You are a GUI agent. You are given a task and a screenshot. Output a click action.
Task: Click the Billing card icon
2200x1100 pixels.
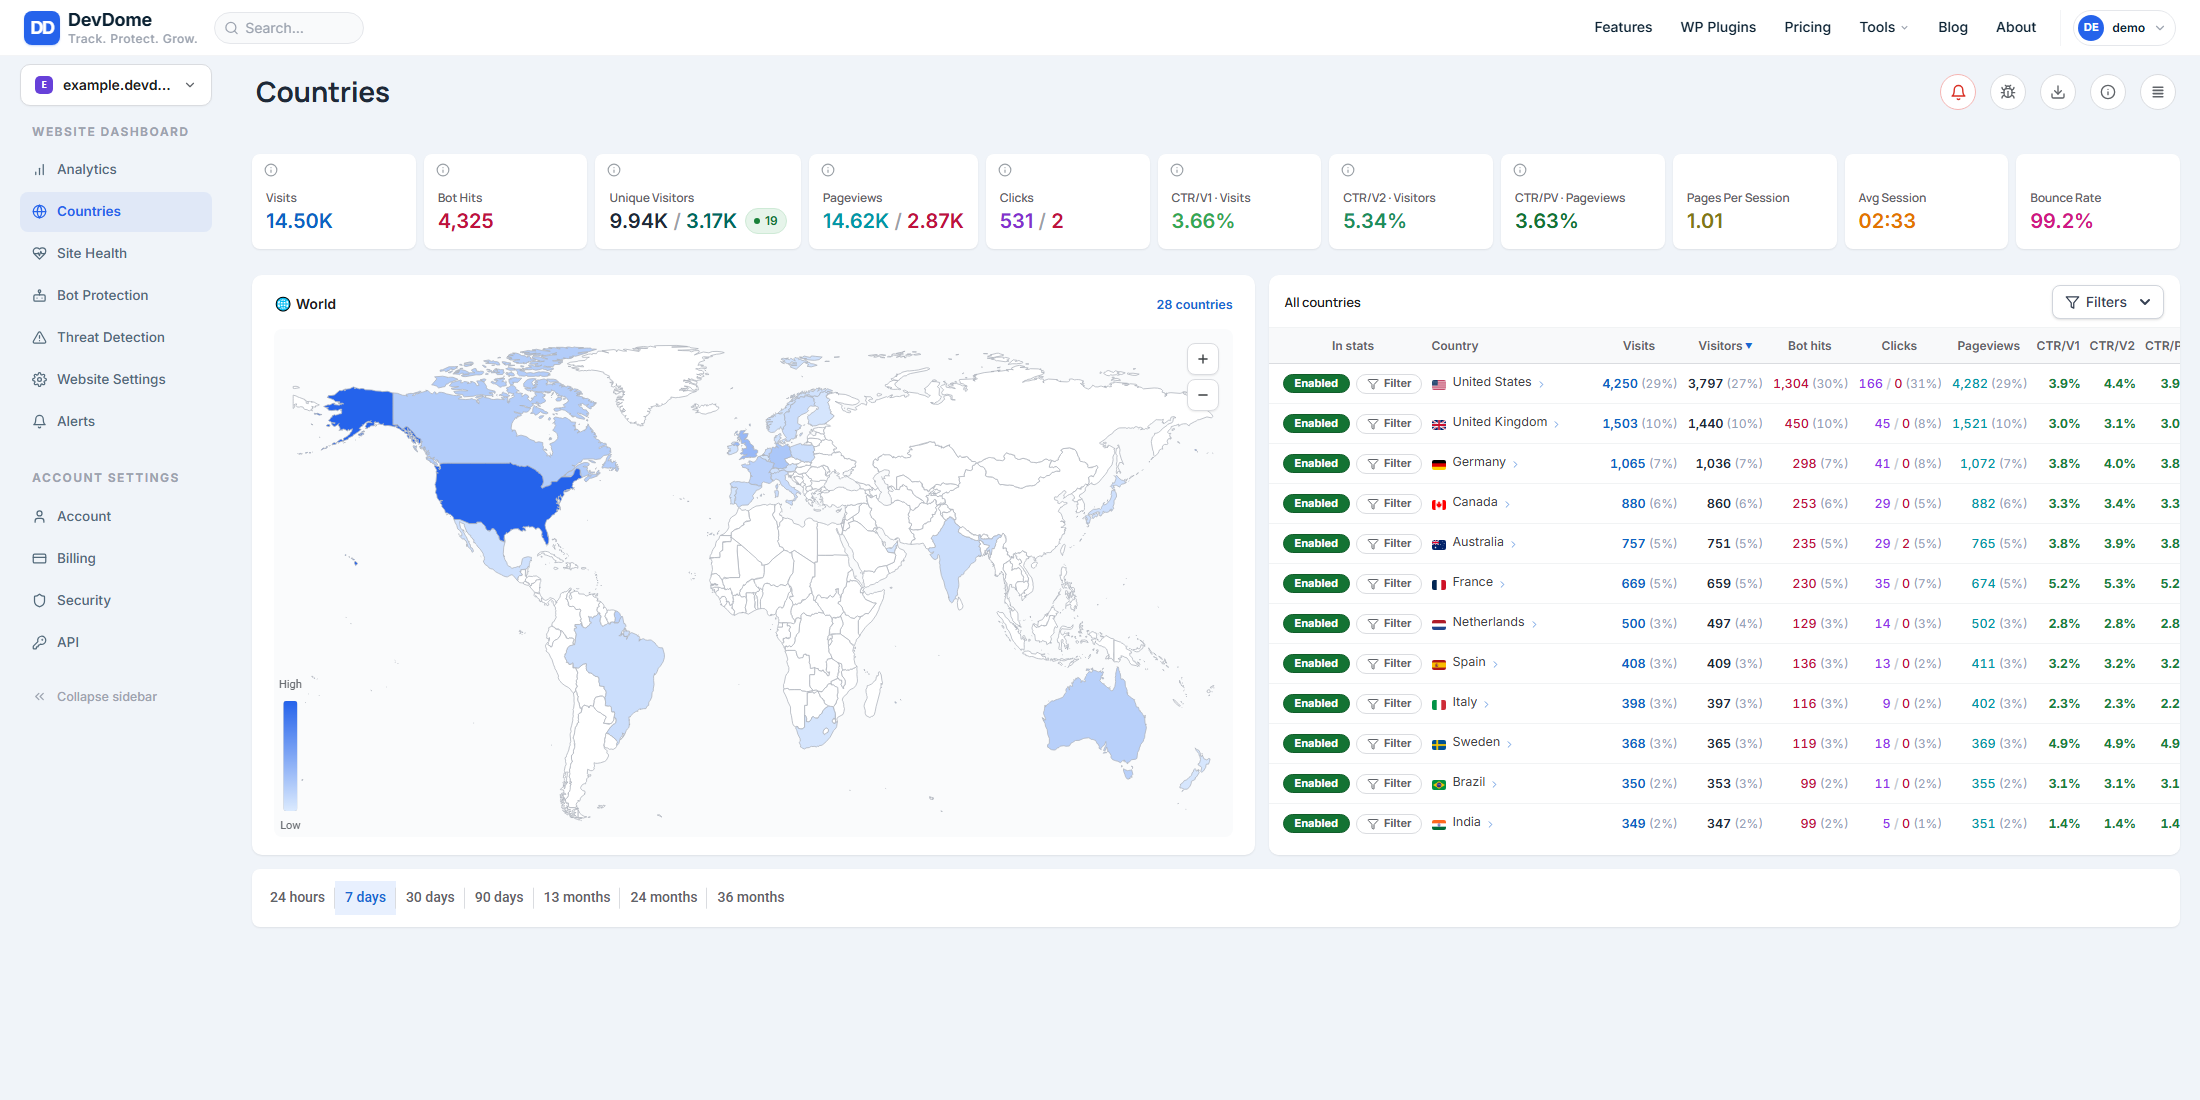point(40,558)
